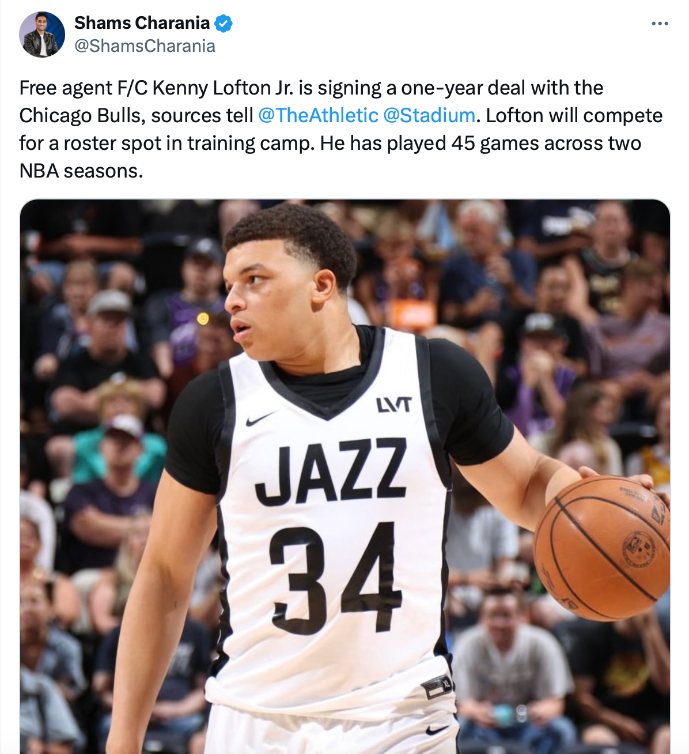Click the tweet text mentioning Chicago Bulls

pos(340,129)
